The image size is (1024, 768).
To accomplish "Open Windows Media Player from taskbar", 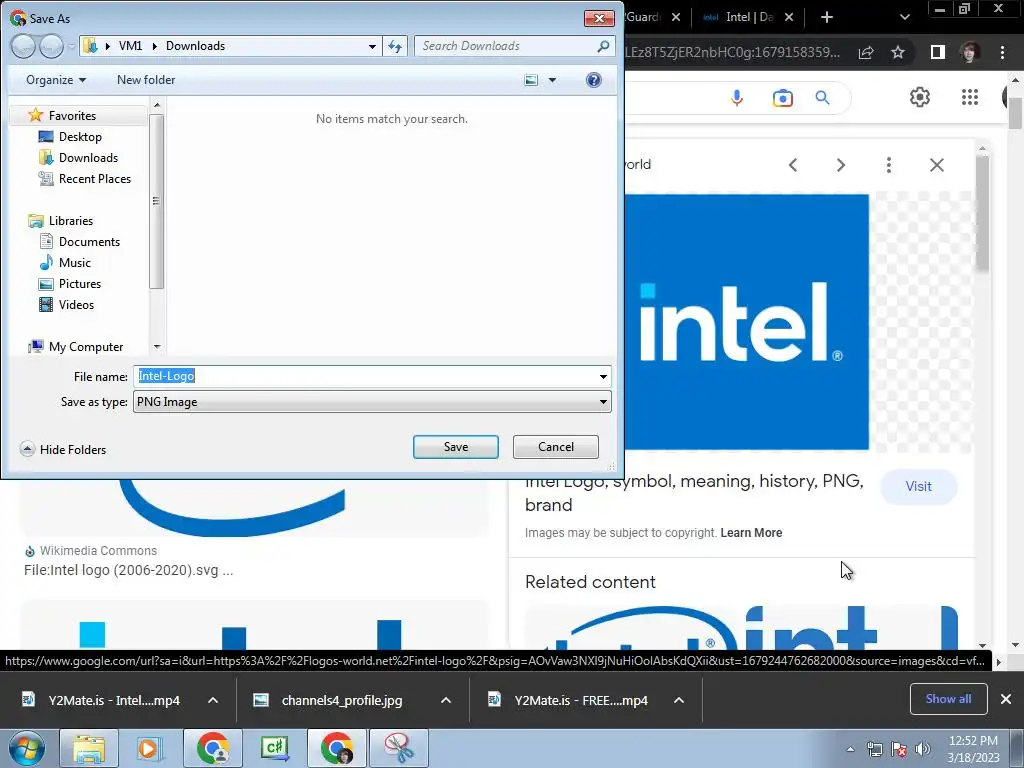I will (150, 748).
